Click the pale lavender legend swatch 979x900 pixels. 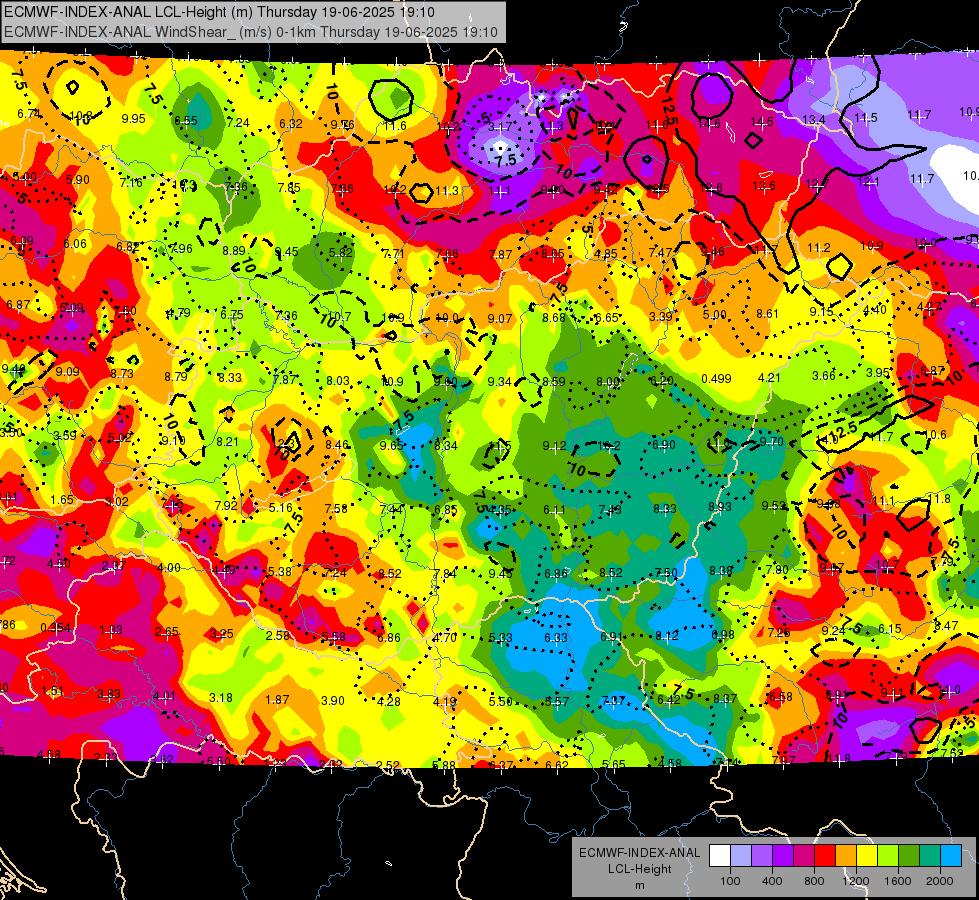pyautogui.click(x=741, y=856)
